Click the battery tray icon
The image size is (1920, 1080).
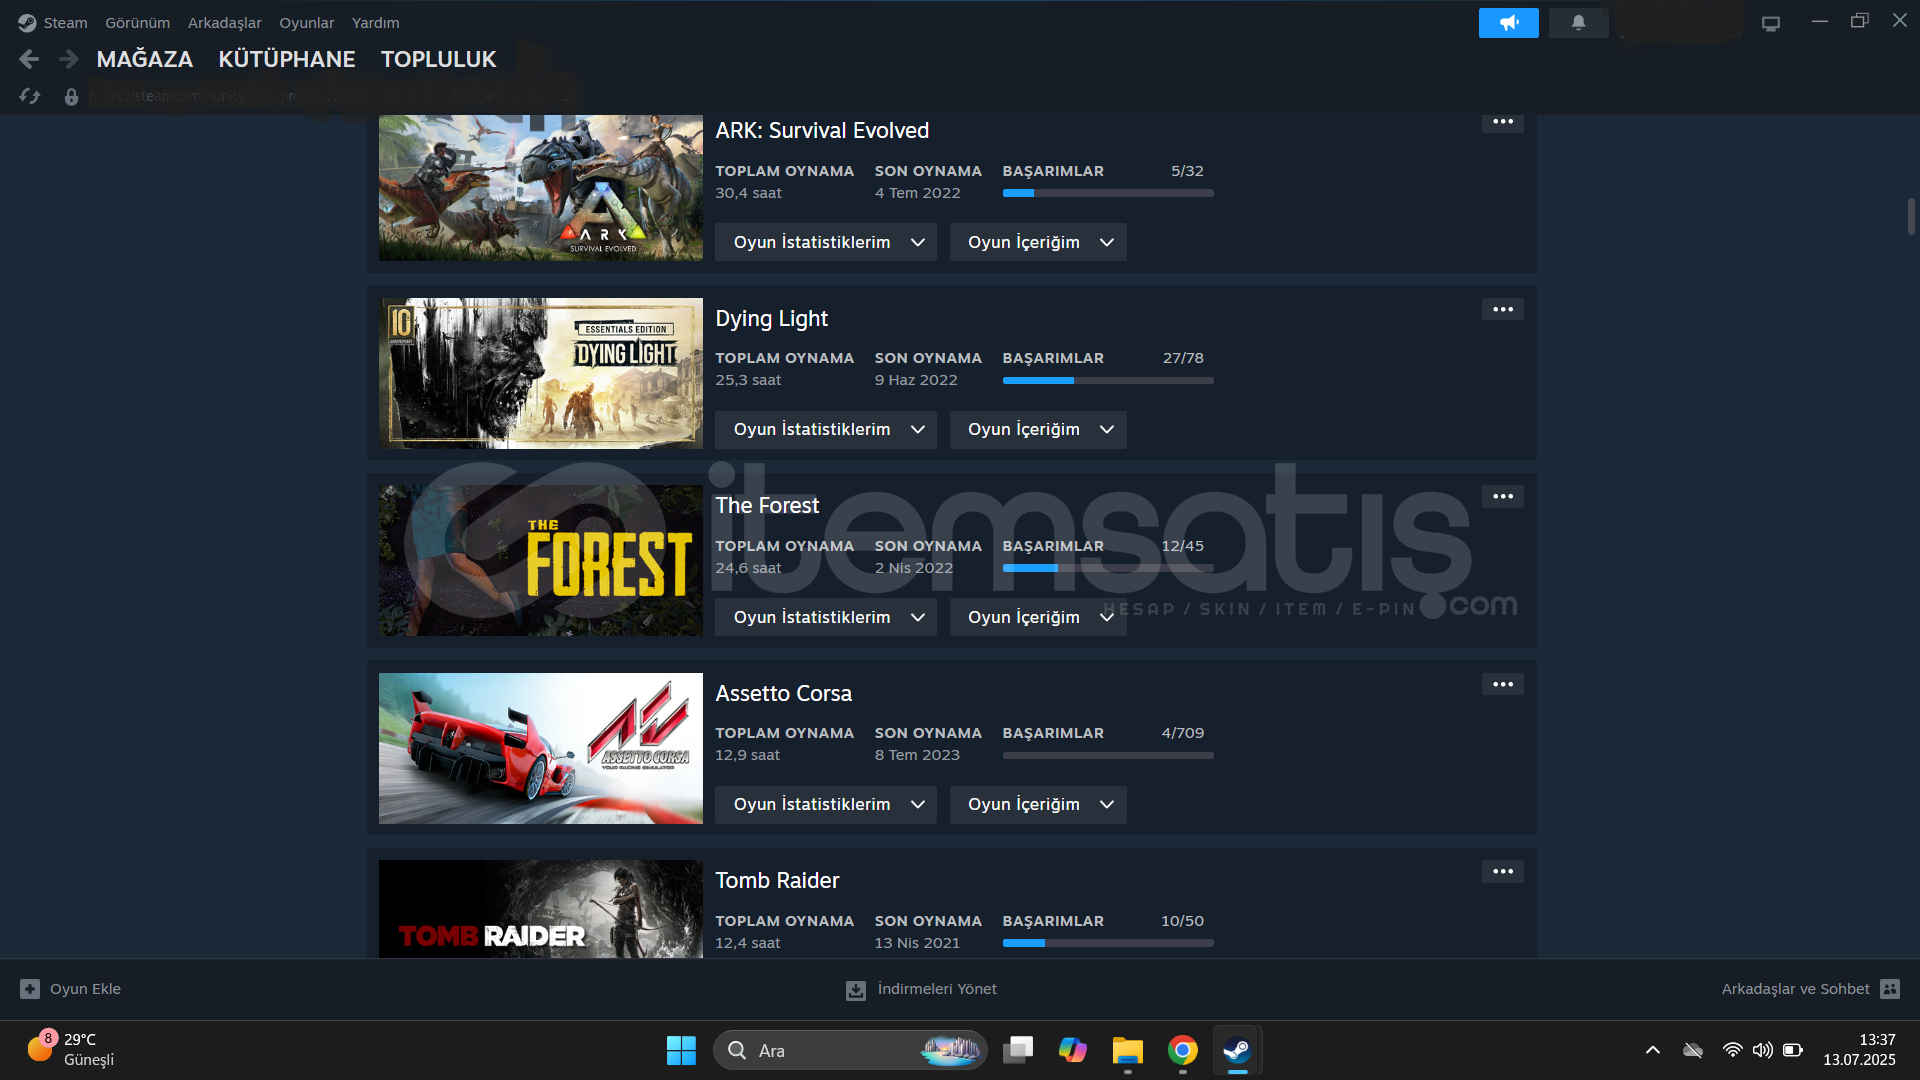[x=1793, y=1050]
